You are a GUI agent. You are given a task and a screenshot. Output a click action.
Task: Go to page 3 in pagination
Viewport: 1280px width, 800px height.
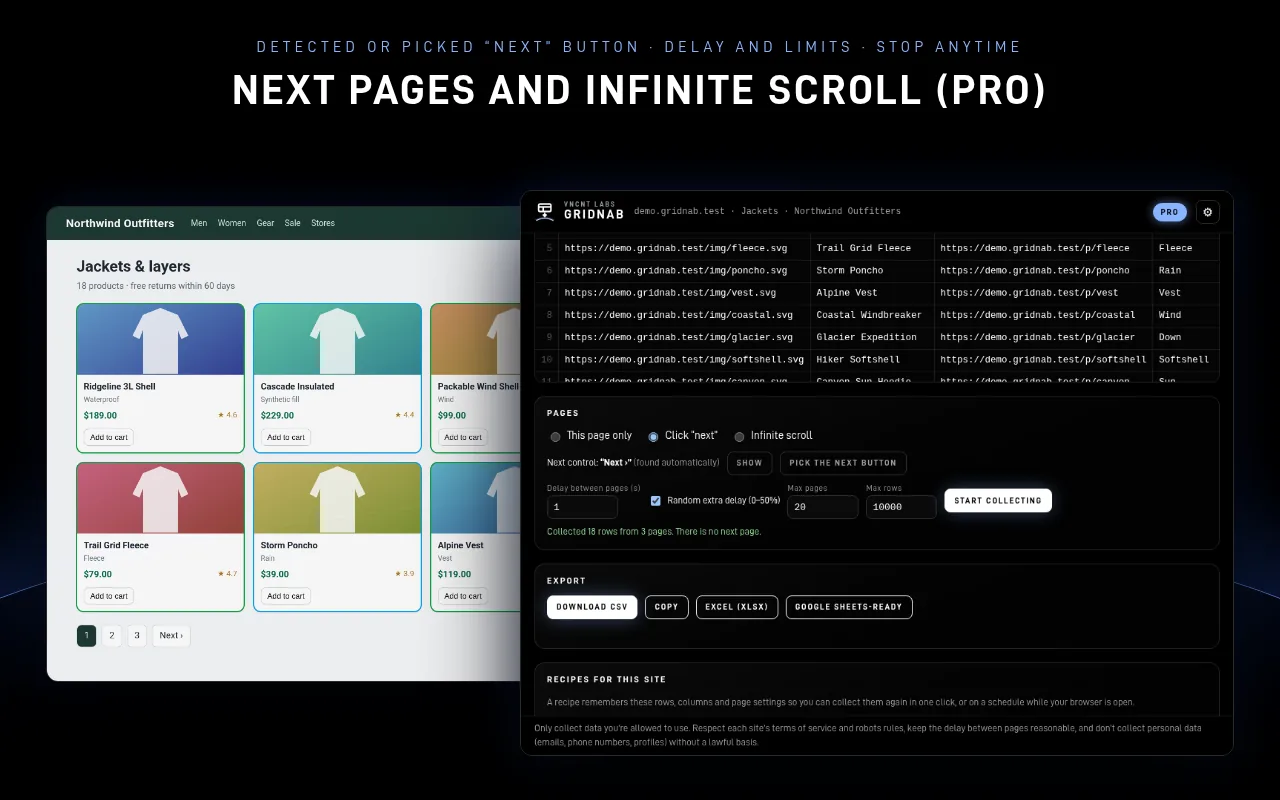137,635
